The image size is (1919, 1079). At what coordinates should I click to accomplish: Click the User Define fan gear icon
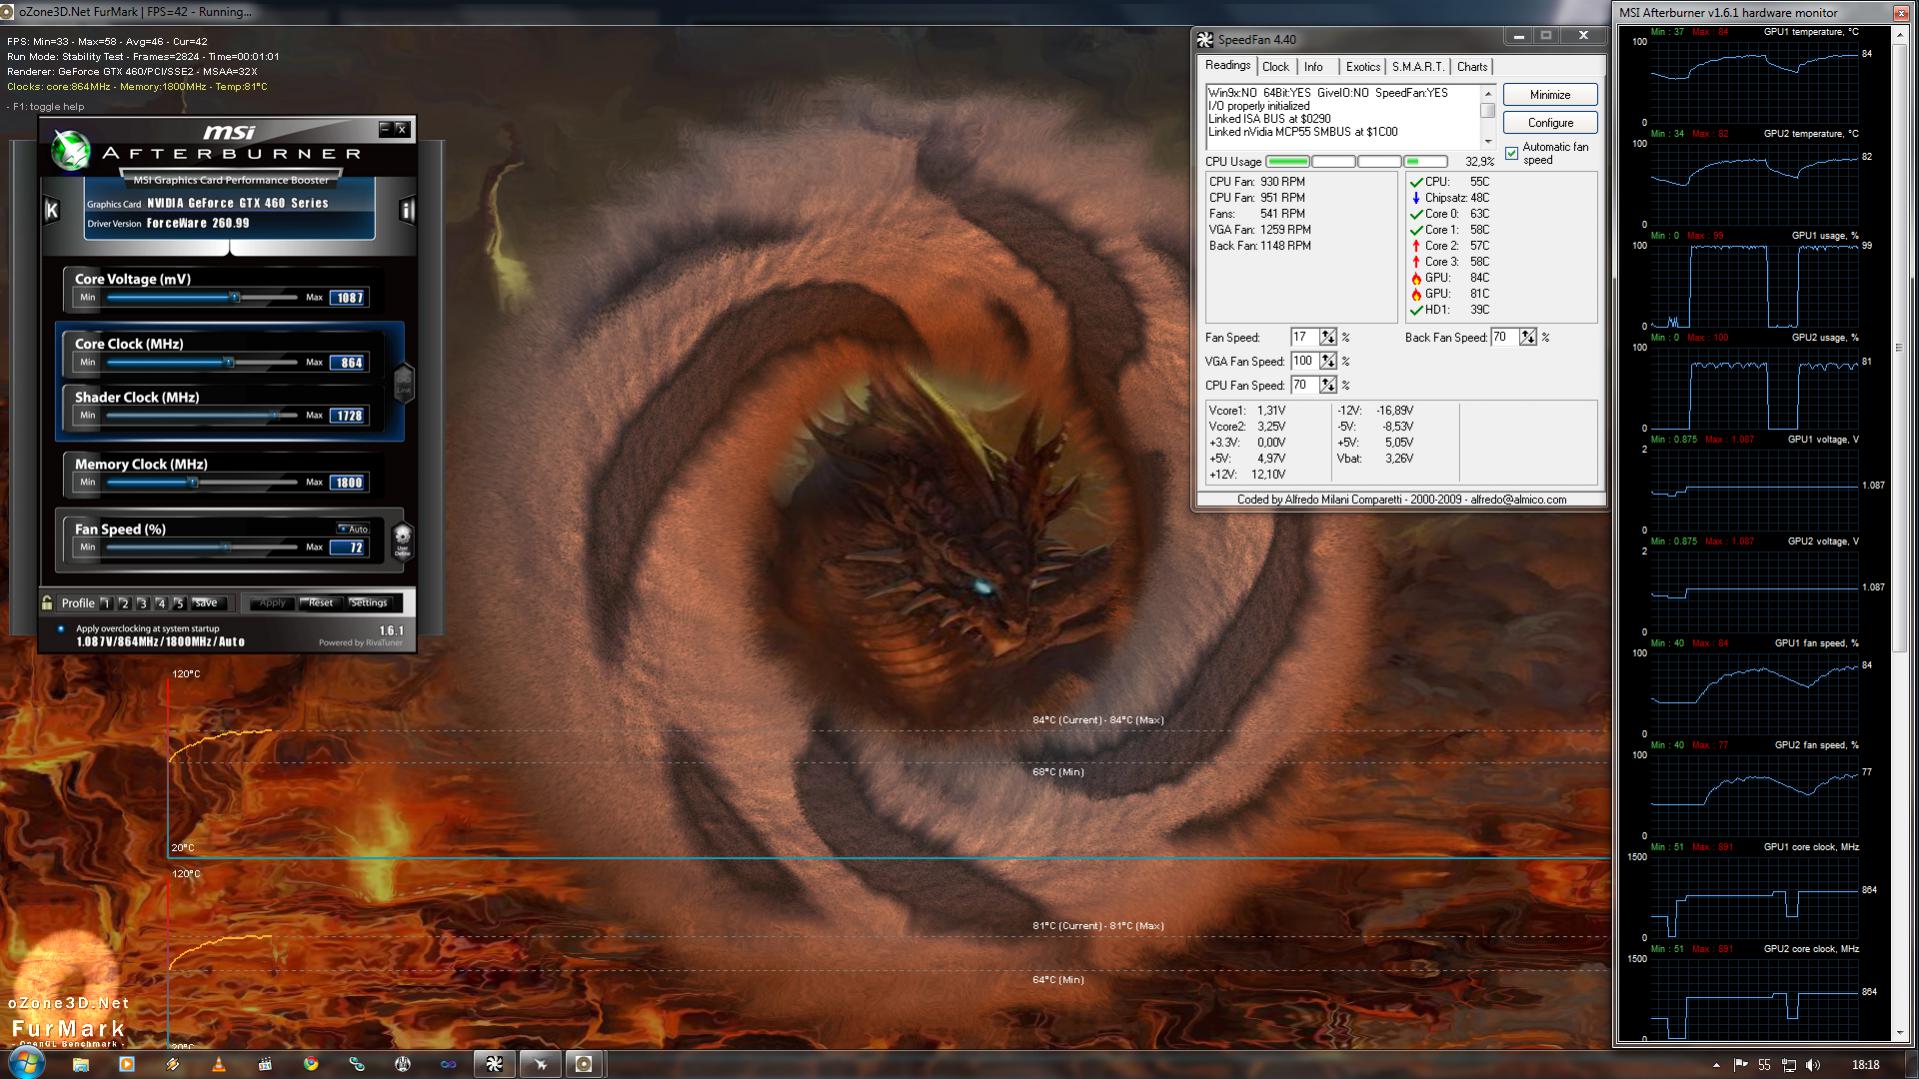tap(402, 540)
